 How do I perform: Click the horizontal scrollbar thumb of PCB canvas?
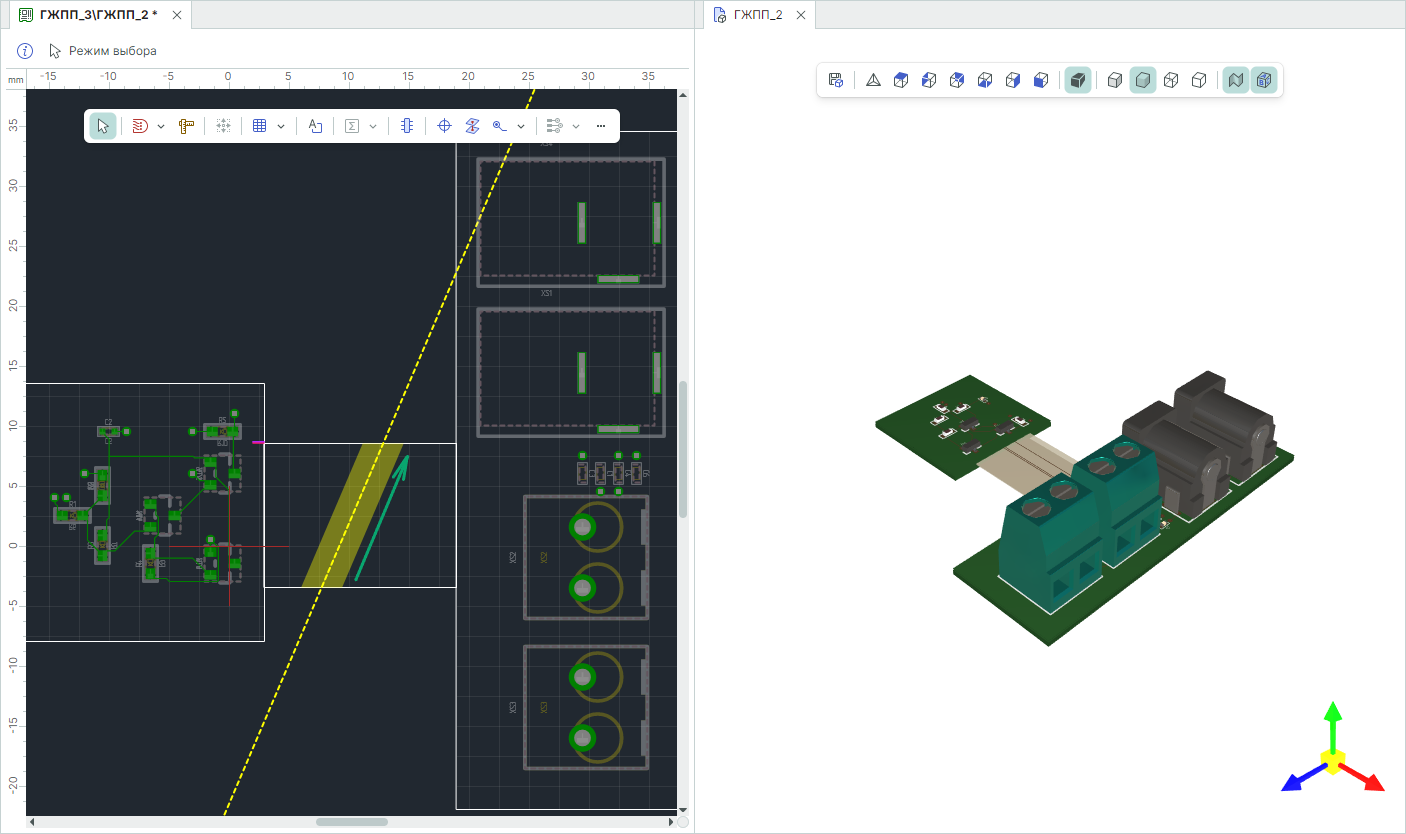[x=352, y=822]
